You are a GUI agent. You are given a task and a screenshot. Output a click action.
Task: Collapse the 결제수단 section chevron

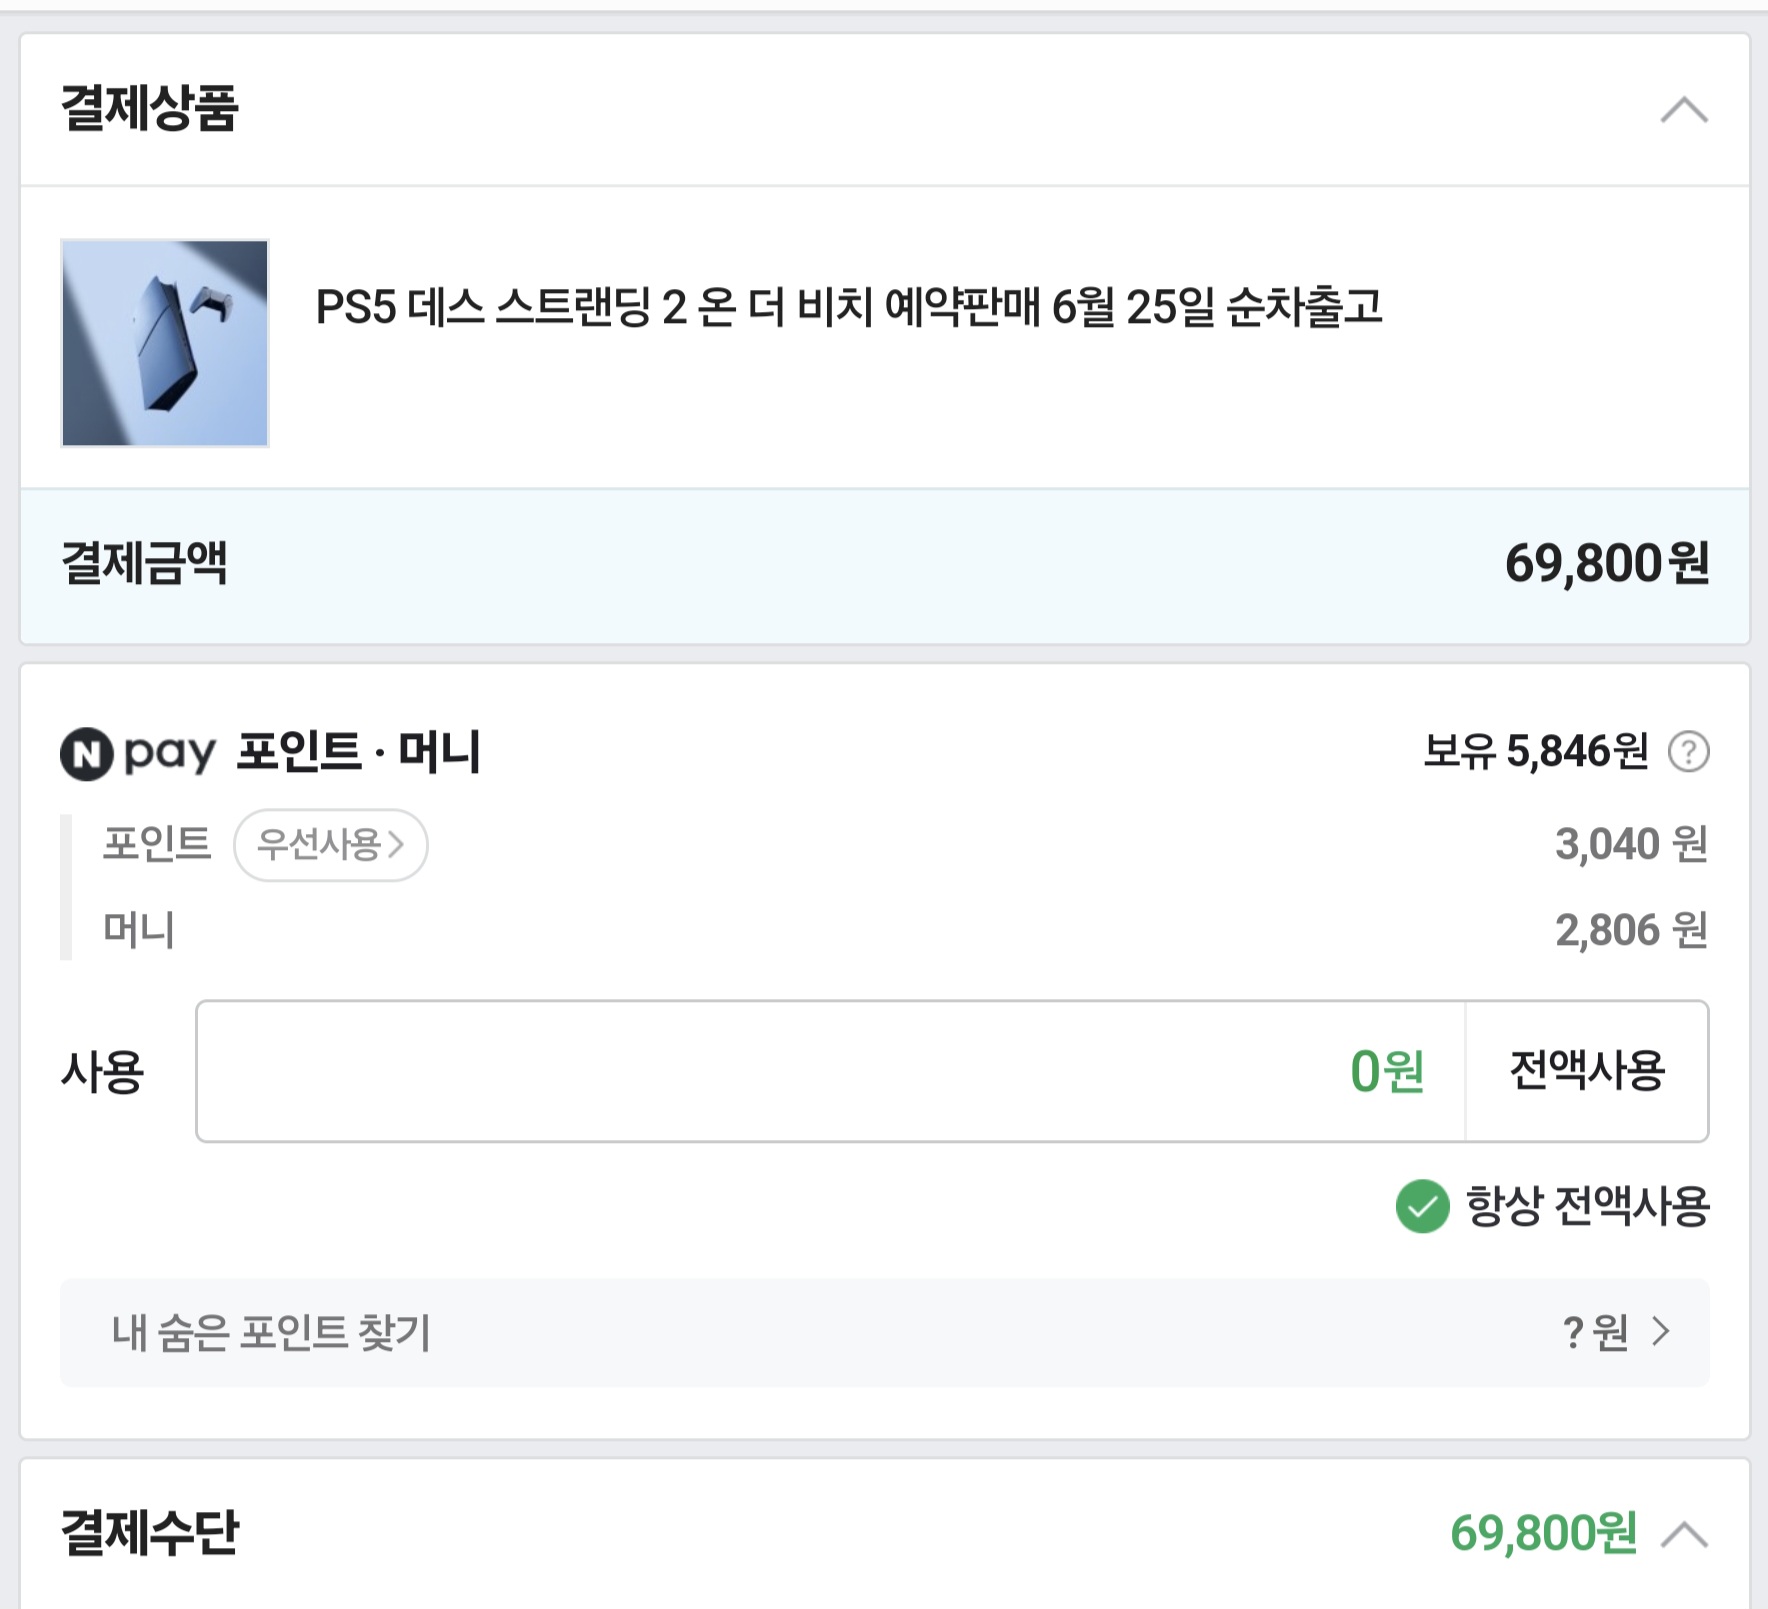[x=1684, y=1533]
